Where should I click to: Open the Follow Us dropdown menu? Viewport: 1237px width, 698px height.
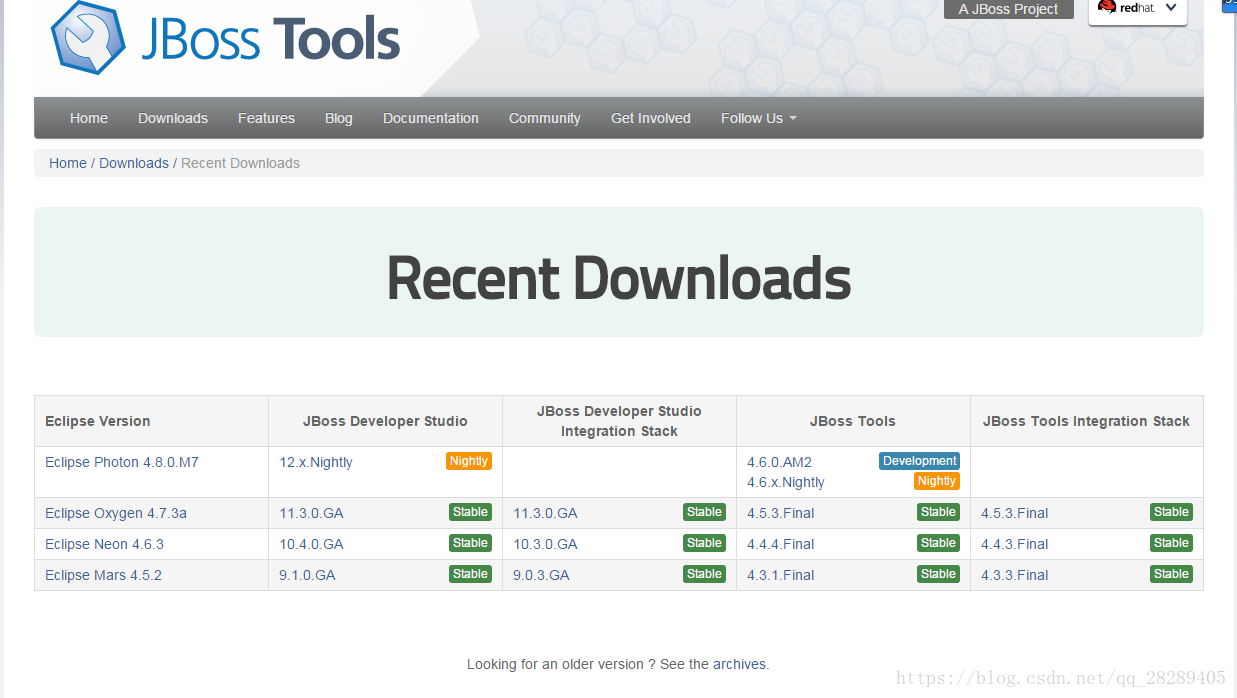tap(759, 118)
